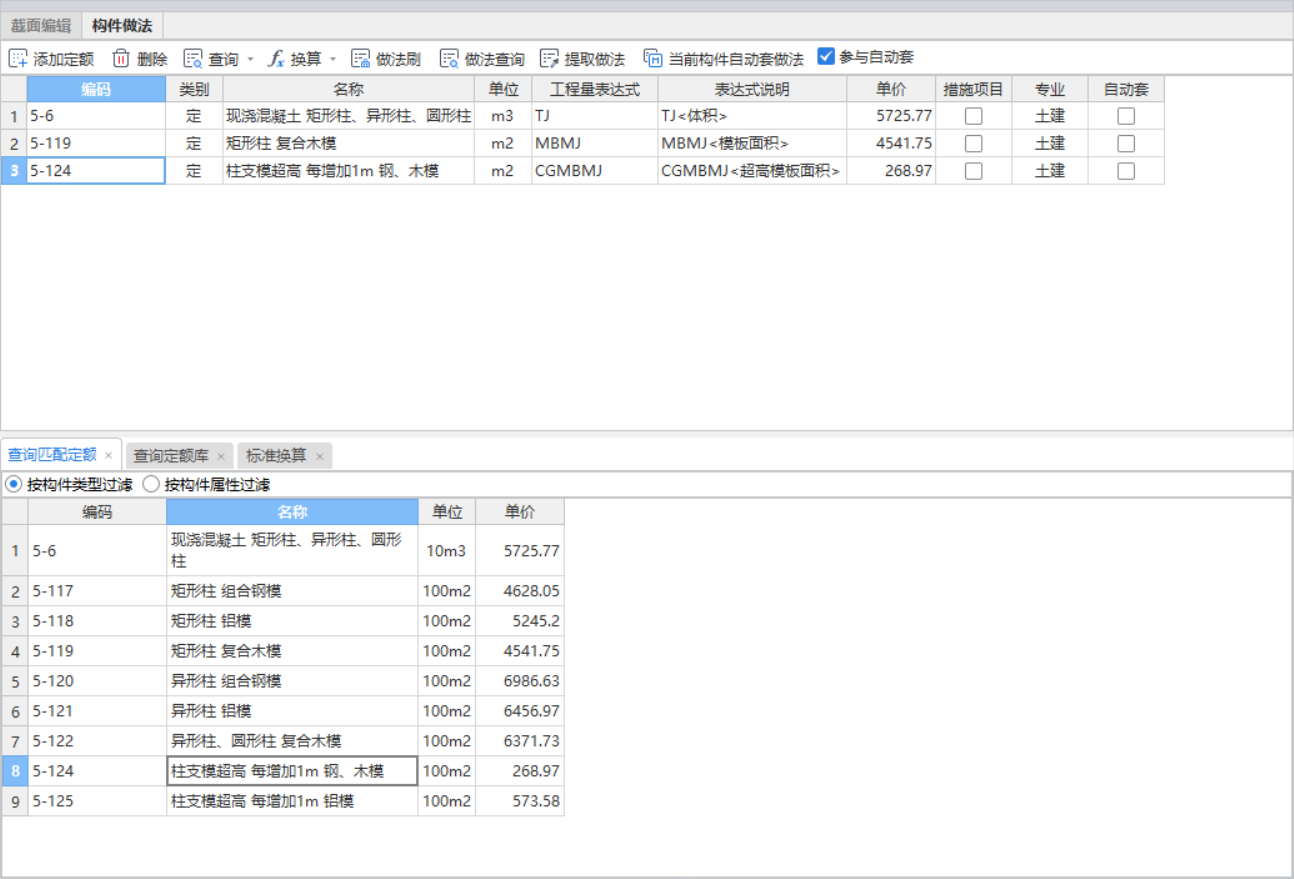This screenshot has width=1294, height=879.
Task: Click the 做法刷 brush icon
Action: click(361, 59)
